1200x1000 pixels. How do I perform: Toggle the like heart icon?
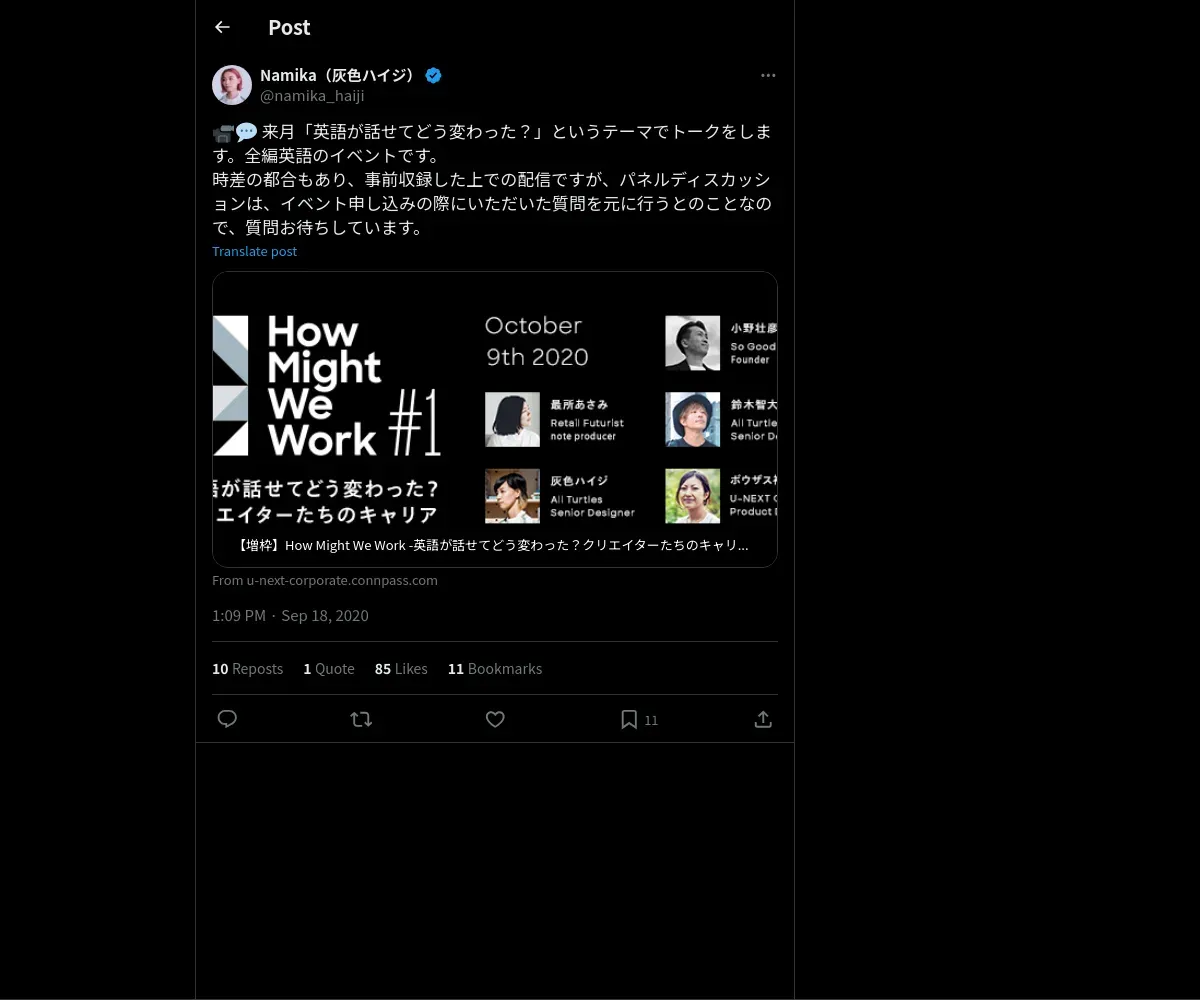[x=495, y=719]
